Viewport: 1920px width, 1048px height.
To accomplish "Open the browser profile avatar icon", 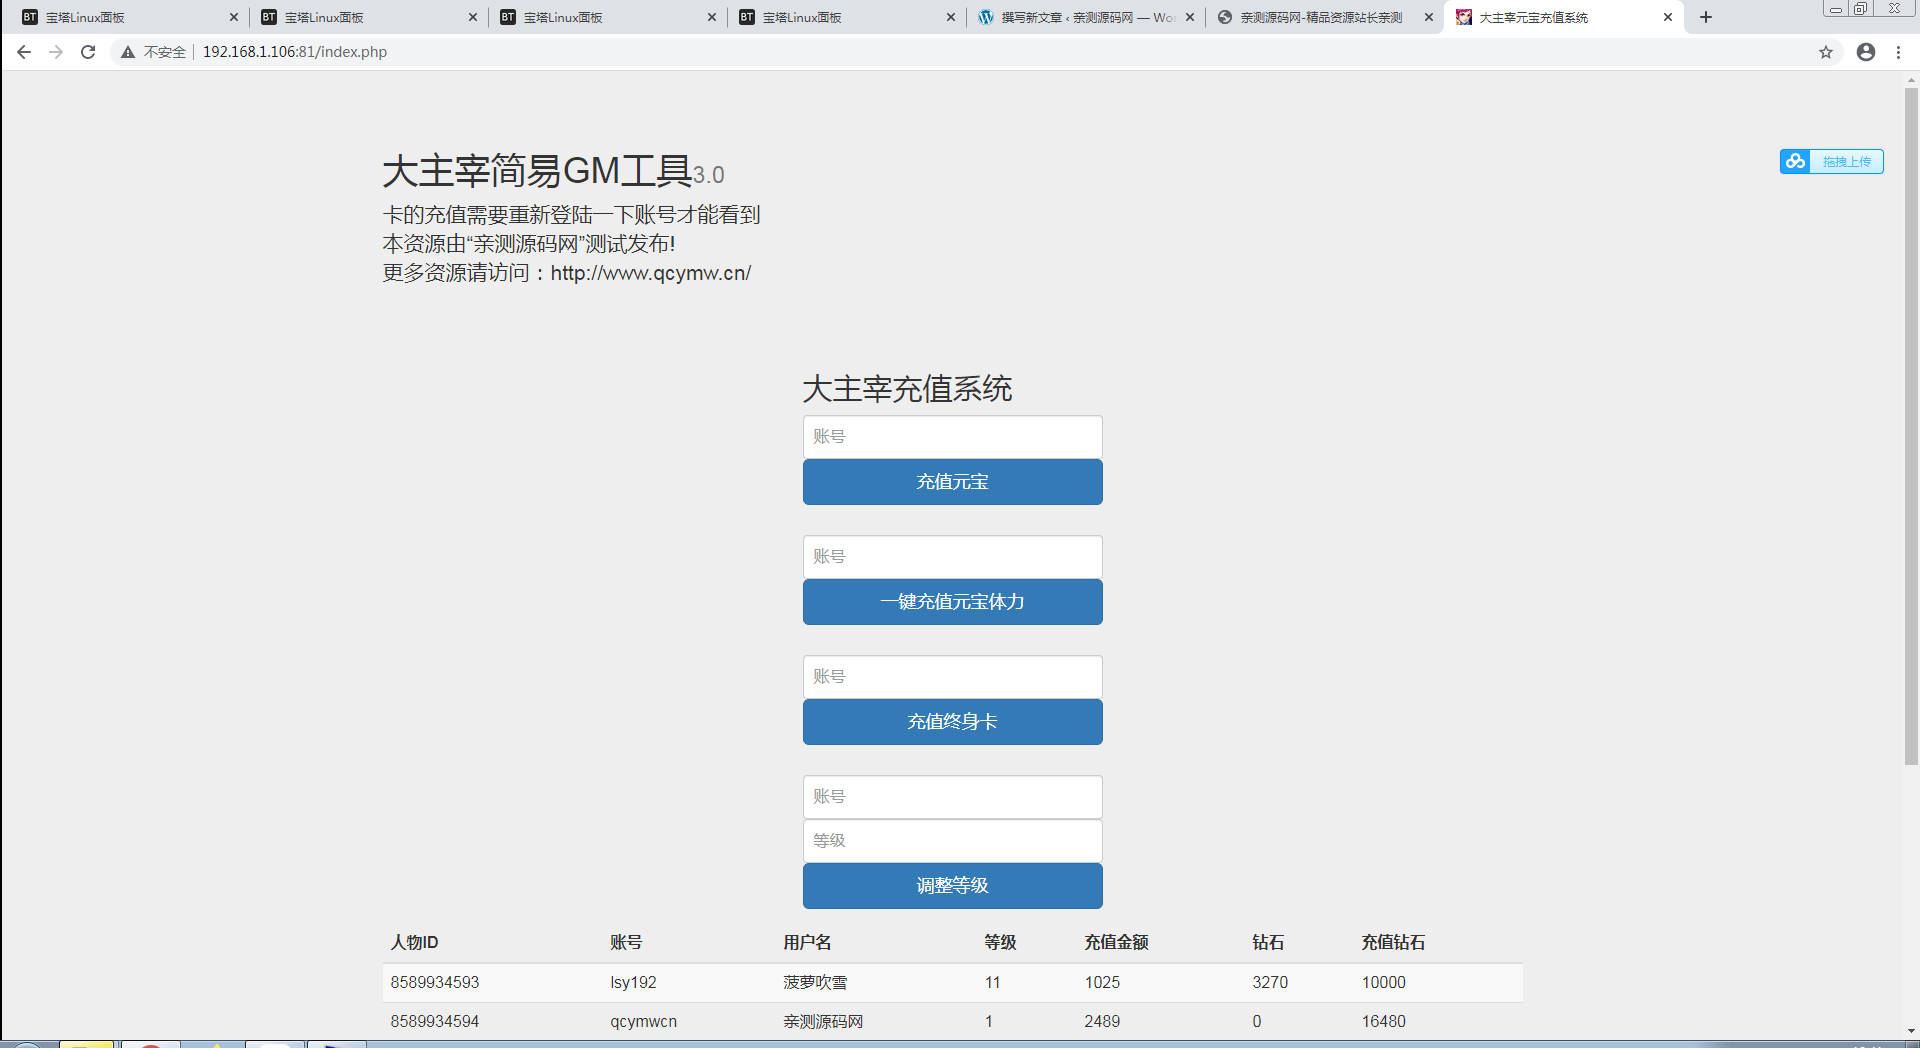I will pyautogui.click(x=1865, y=52).
